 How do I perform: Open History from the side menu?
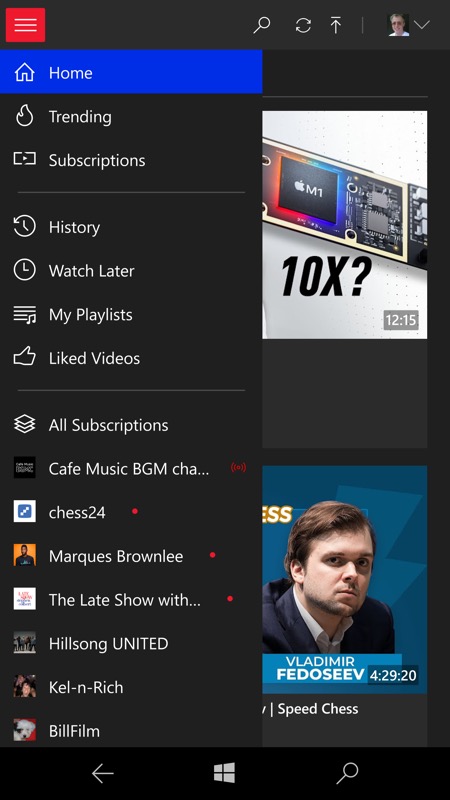[x=131, y=227]
